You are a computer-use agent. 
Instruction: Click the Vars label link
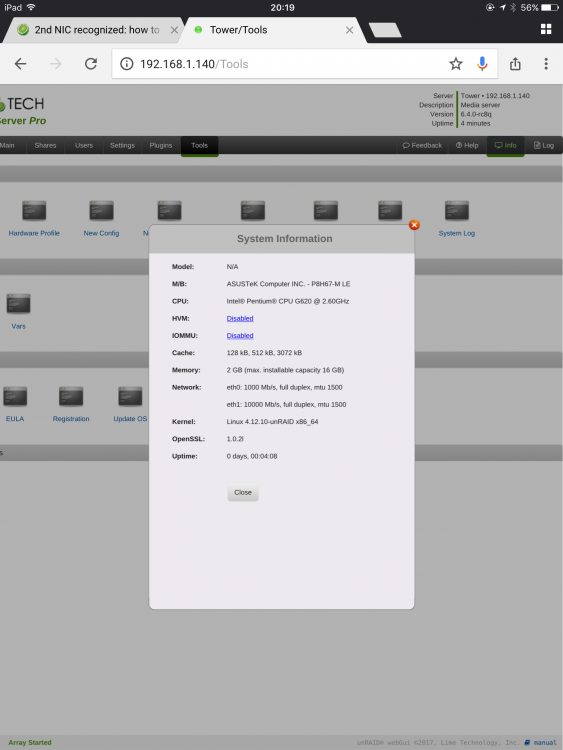coord(18,326)
